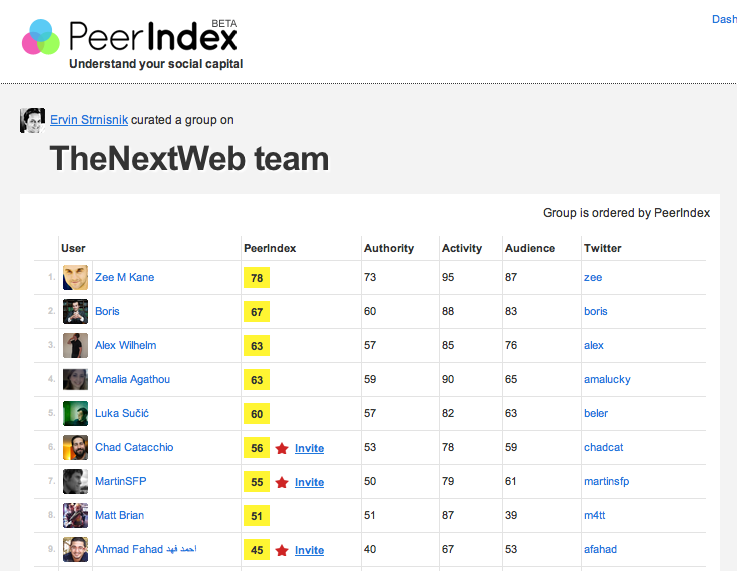
Task: Click Chad Catacchio's PeerIndex score 56
Action: click(x=257, y=448)
